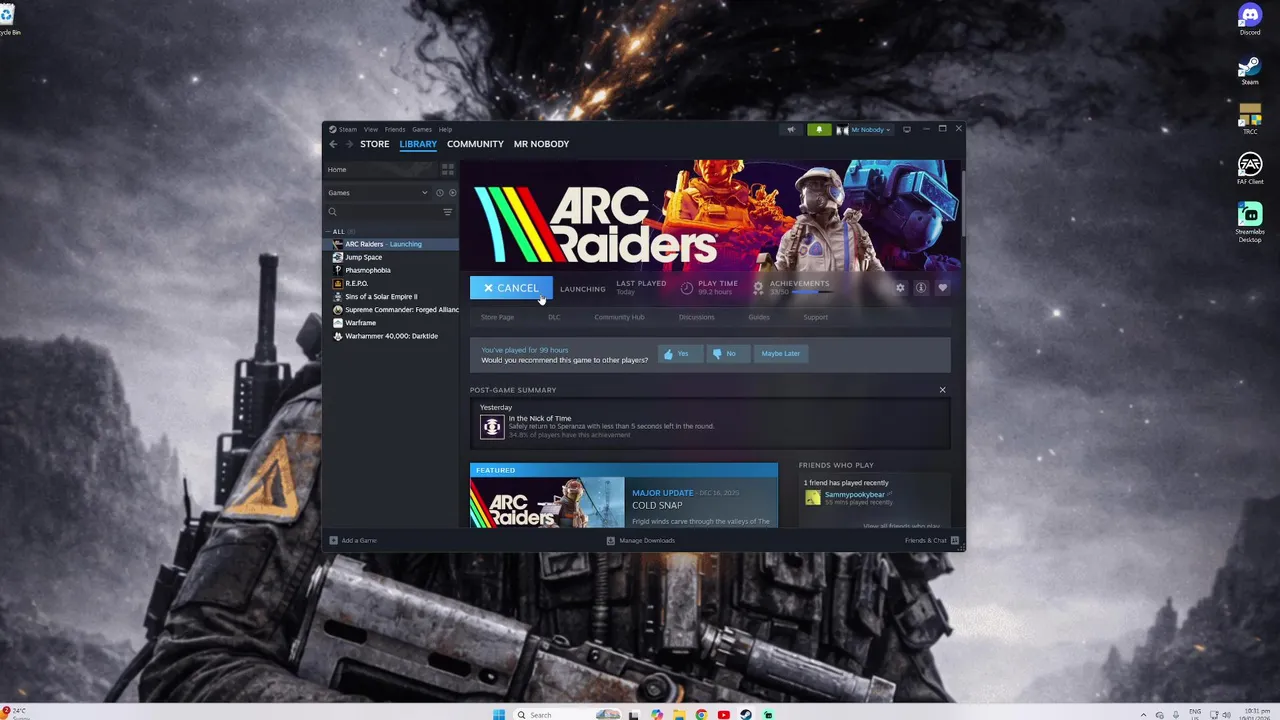Open Friends & Chat

coord(931,541)
